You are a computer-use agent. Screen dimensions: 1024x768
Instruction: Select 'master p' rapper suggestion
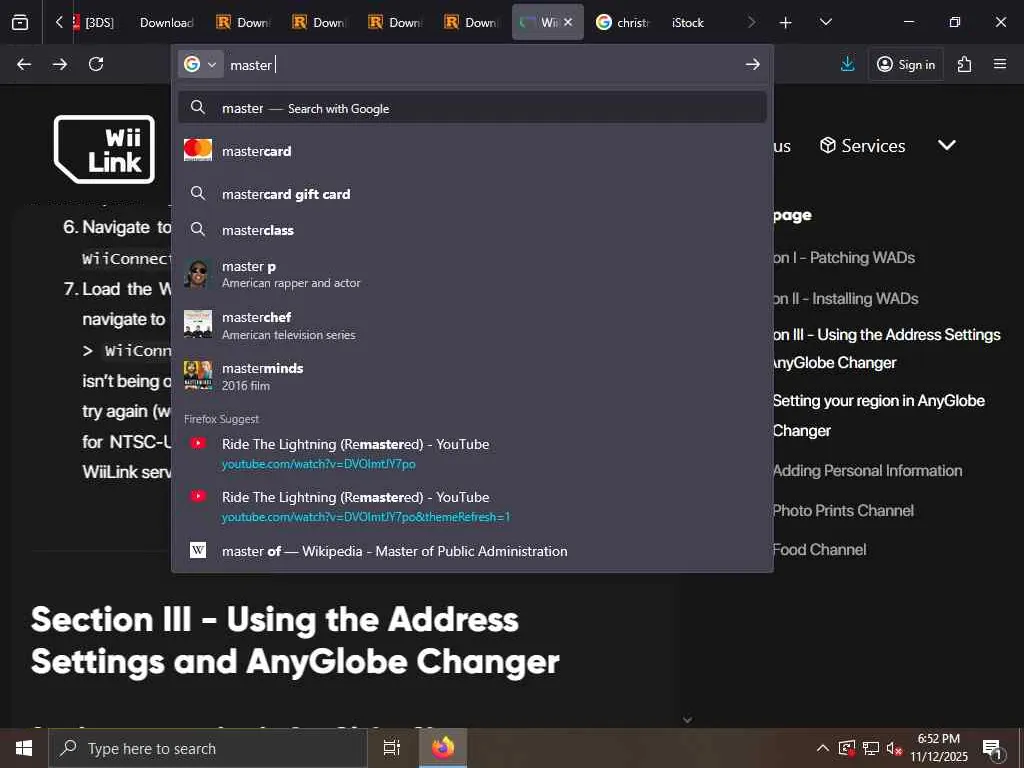[x=472, y=274]
